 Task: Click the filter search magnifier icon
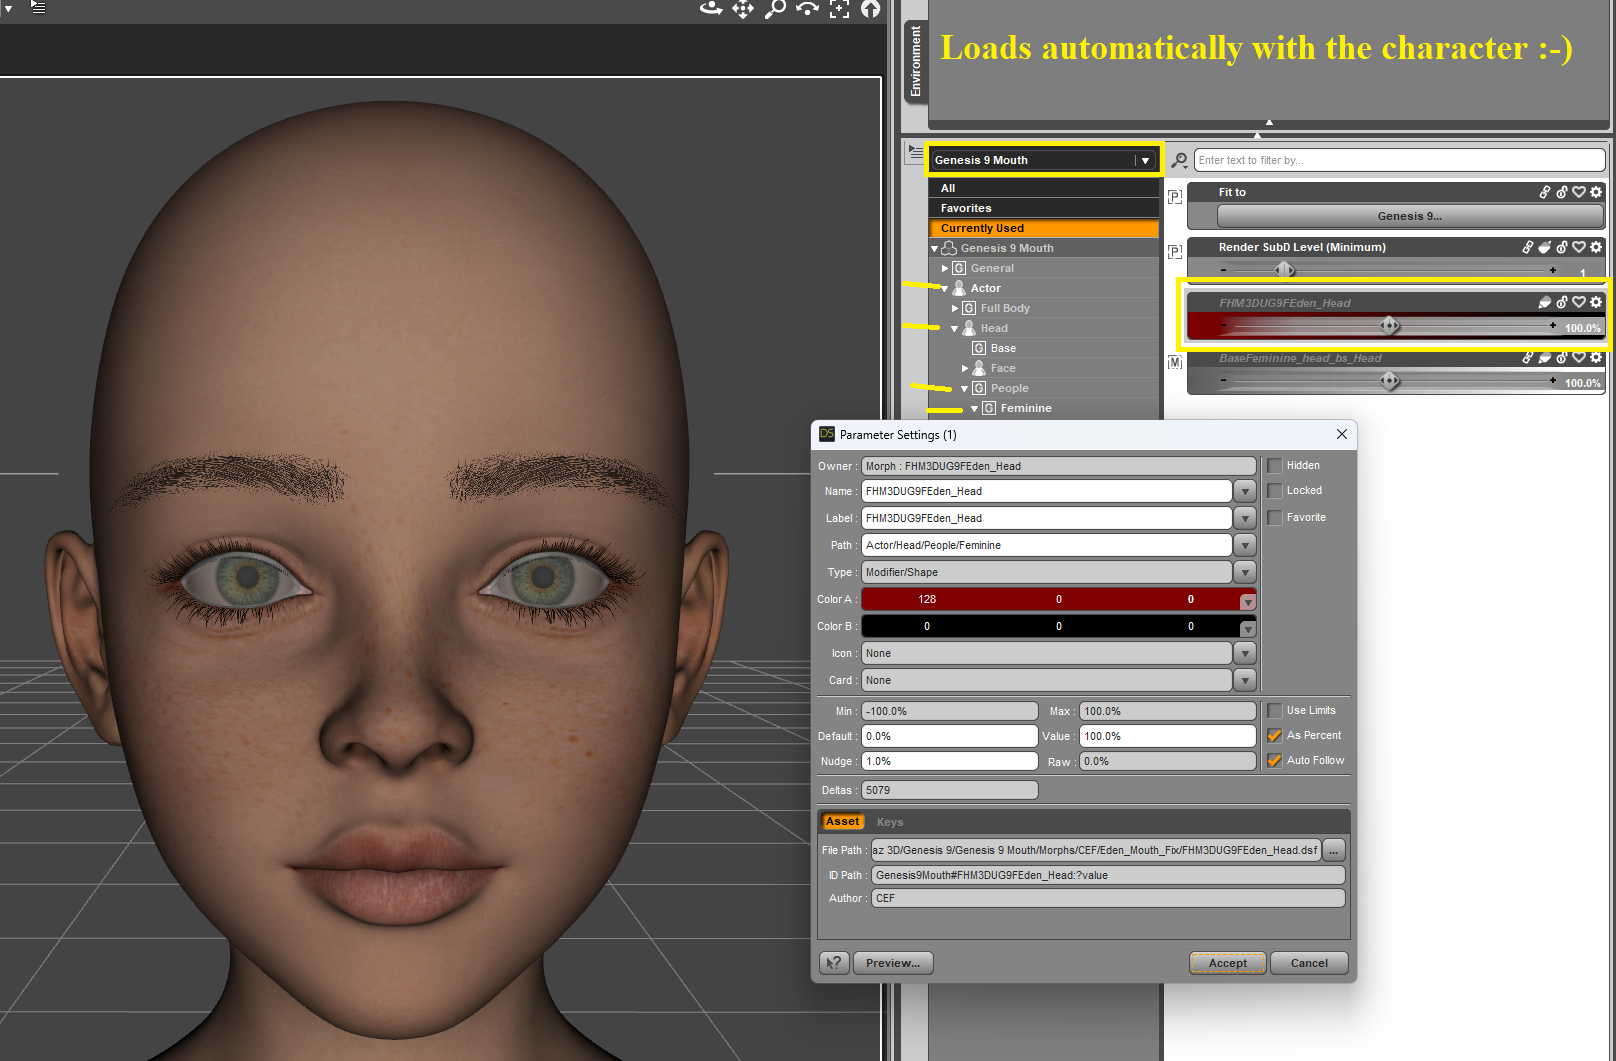1180,160
